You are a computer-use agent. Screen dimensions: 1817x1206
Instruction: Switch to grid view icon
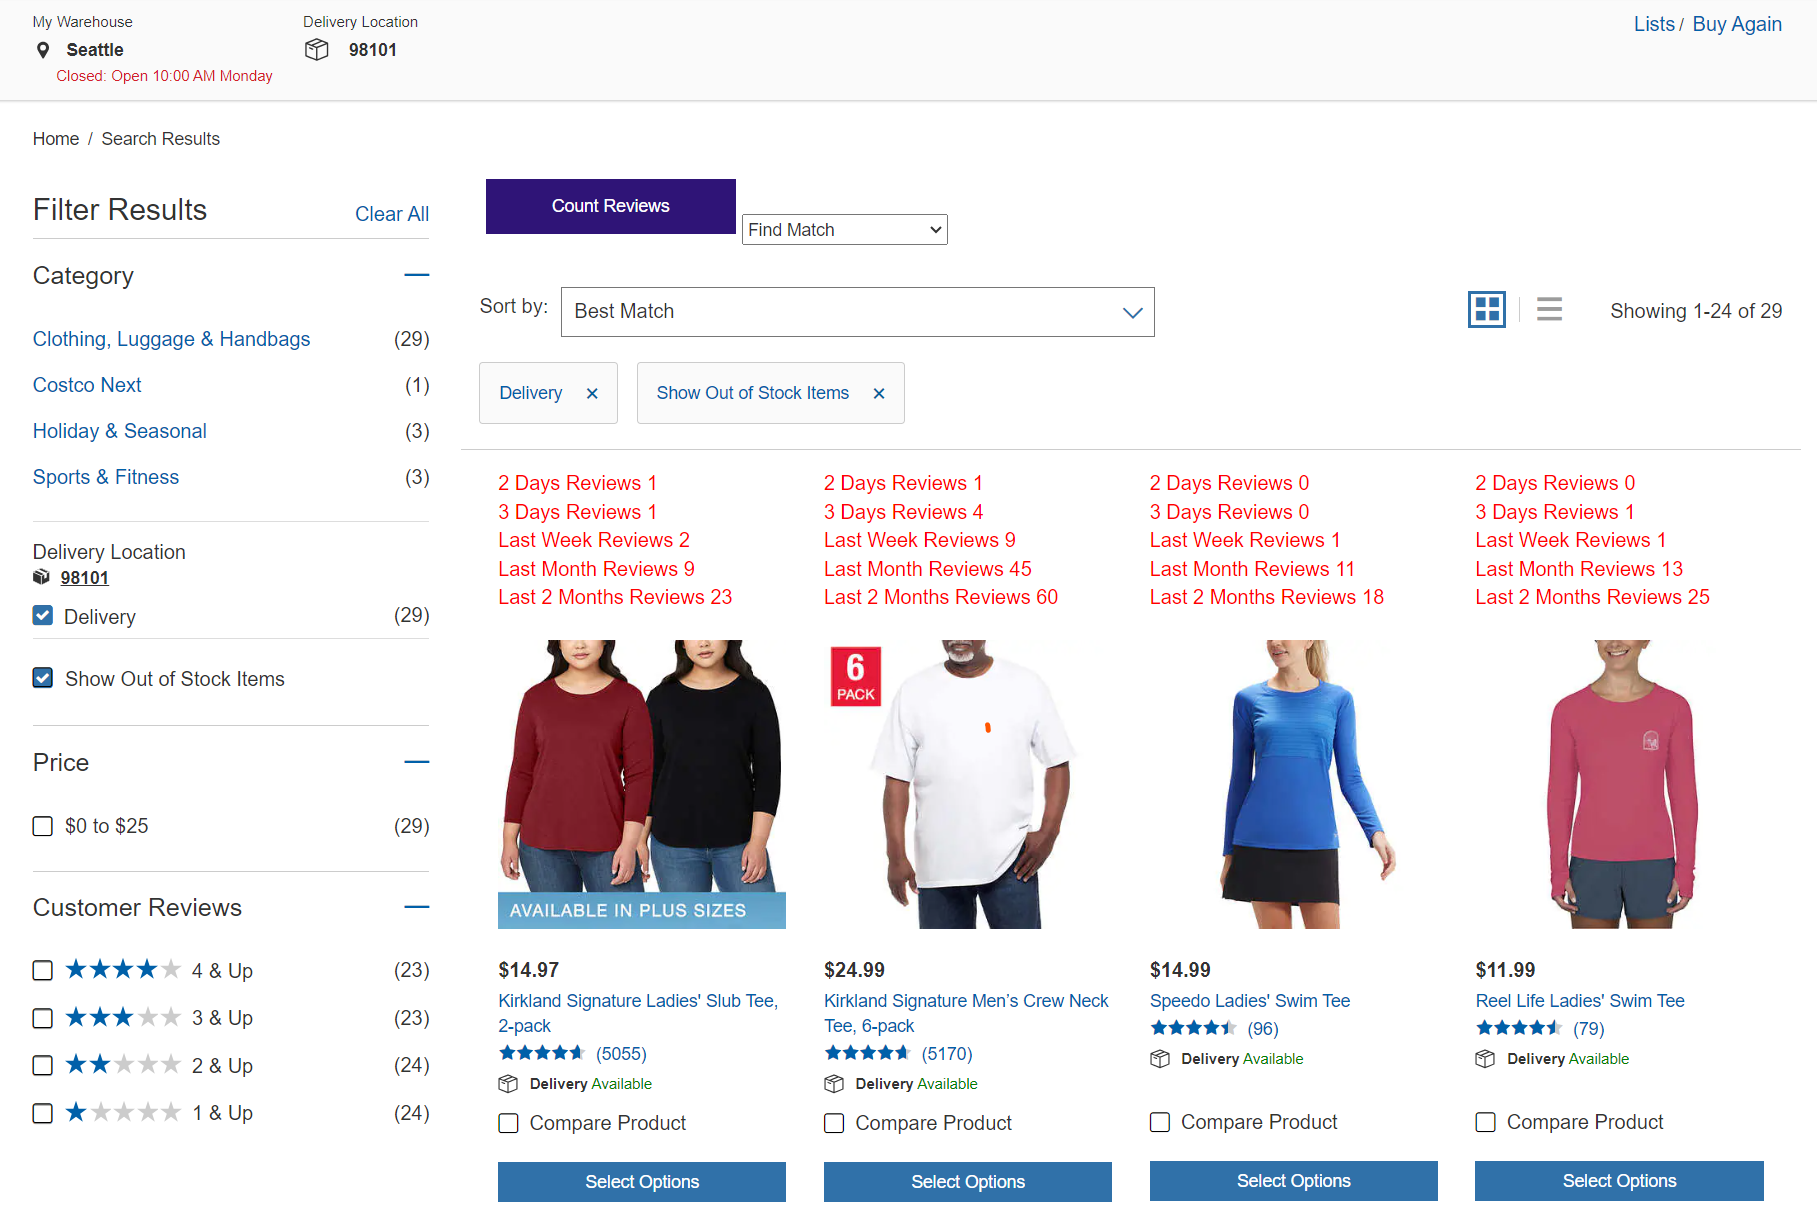point(1487,310)
